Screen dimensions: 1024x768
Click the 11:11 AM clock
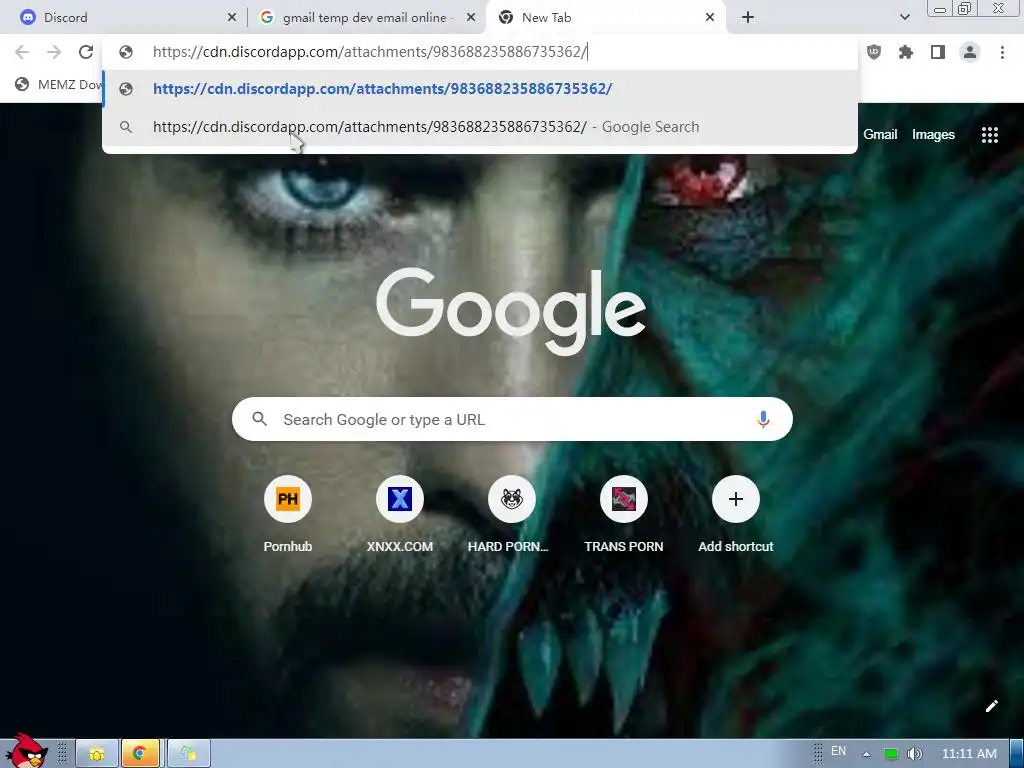point(969,754)
